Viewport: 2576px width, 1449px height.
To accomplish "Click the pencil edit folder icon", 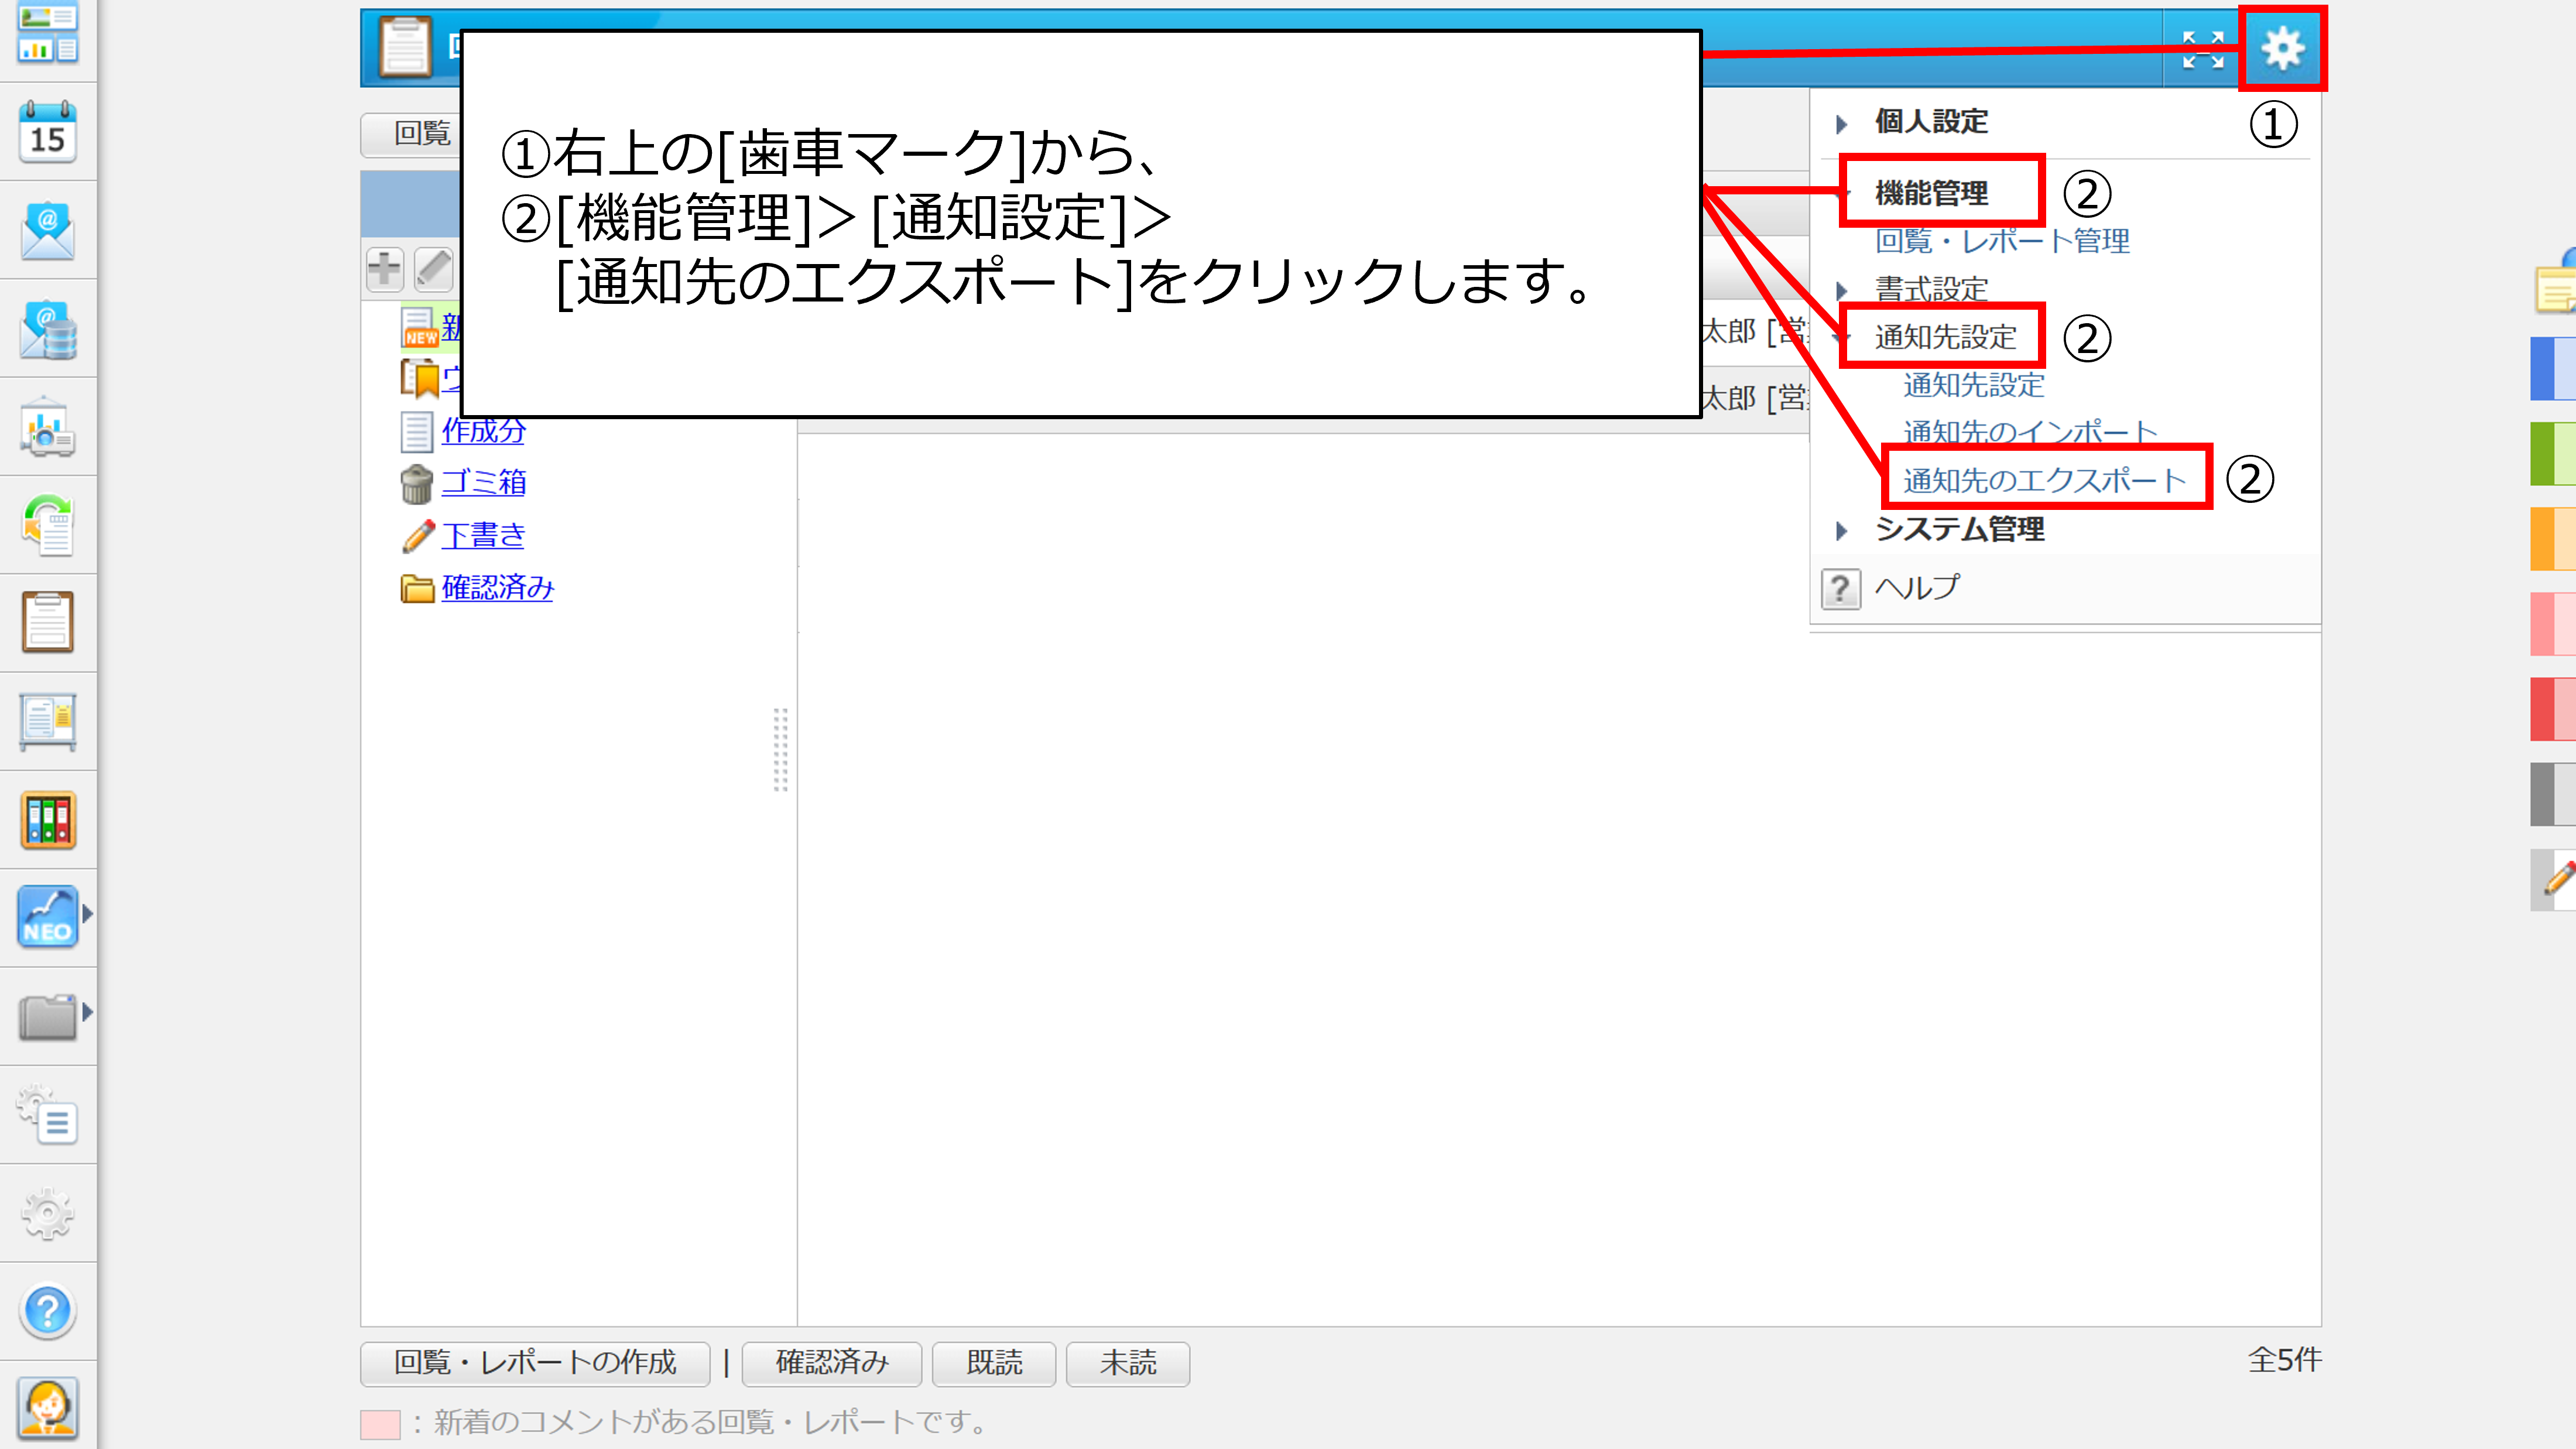I will [434, 268].
